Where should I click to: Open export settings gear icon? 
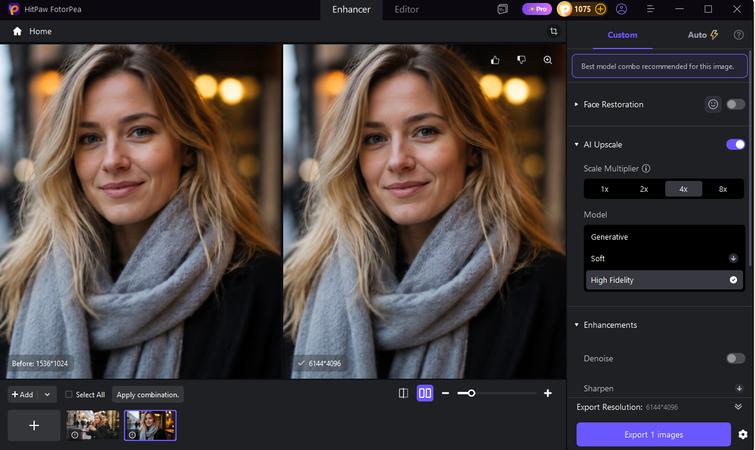tap(743, 434)
